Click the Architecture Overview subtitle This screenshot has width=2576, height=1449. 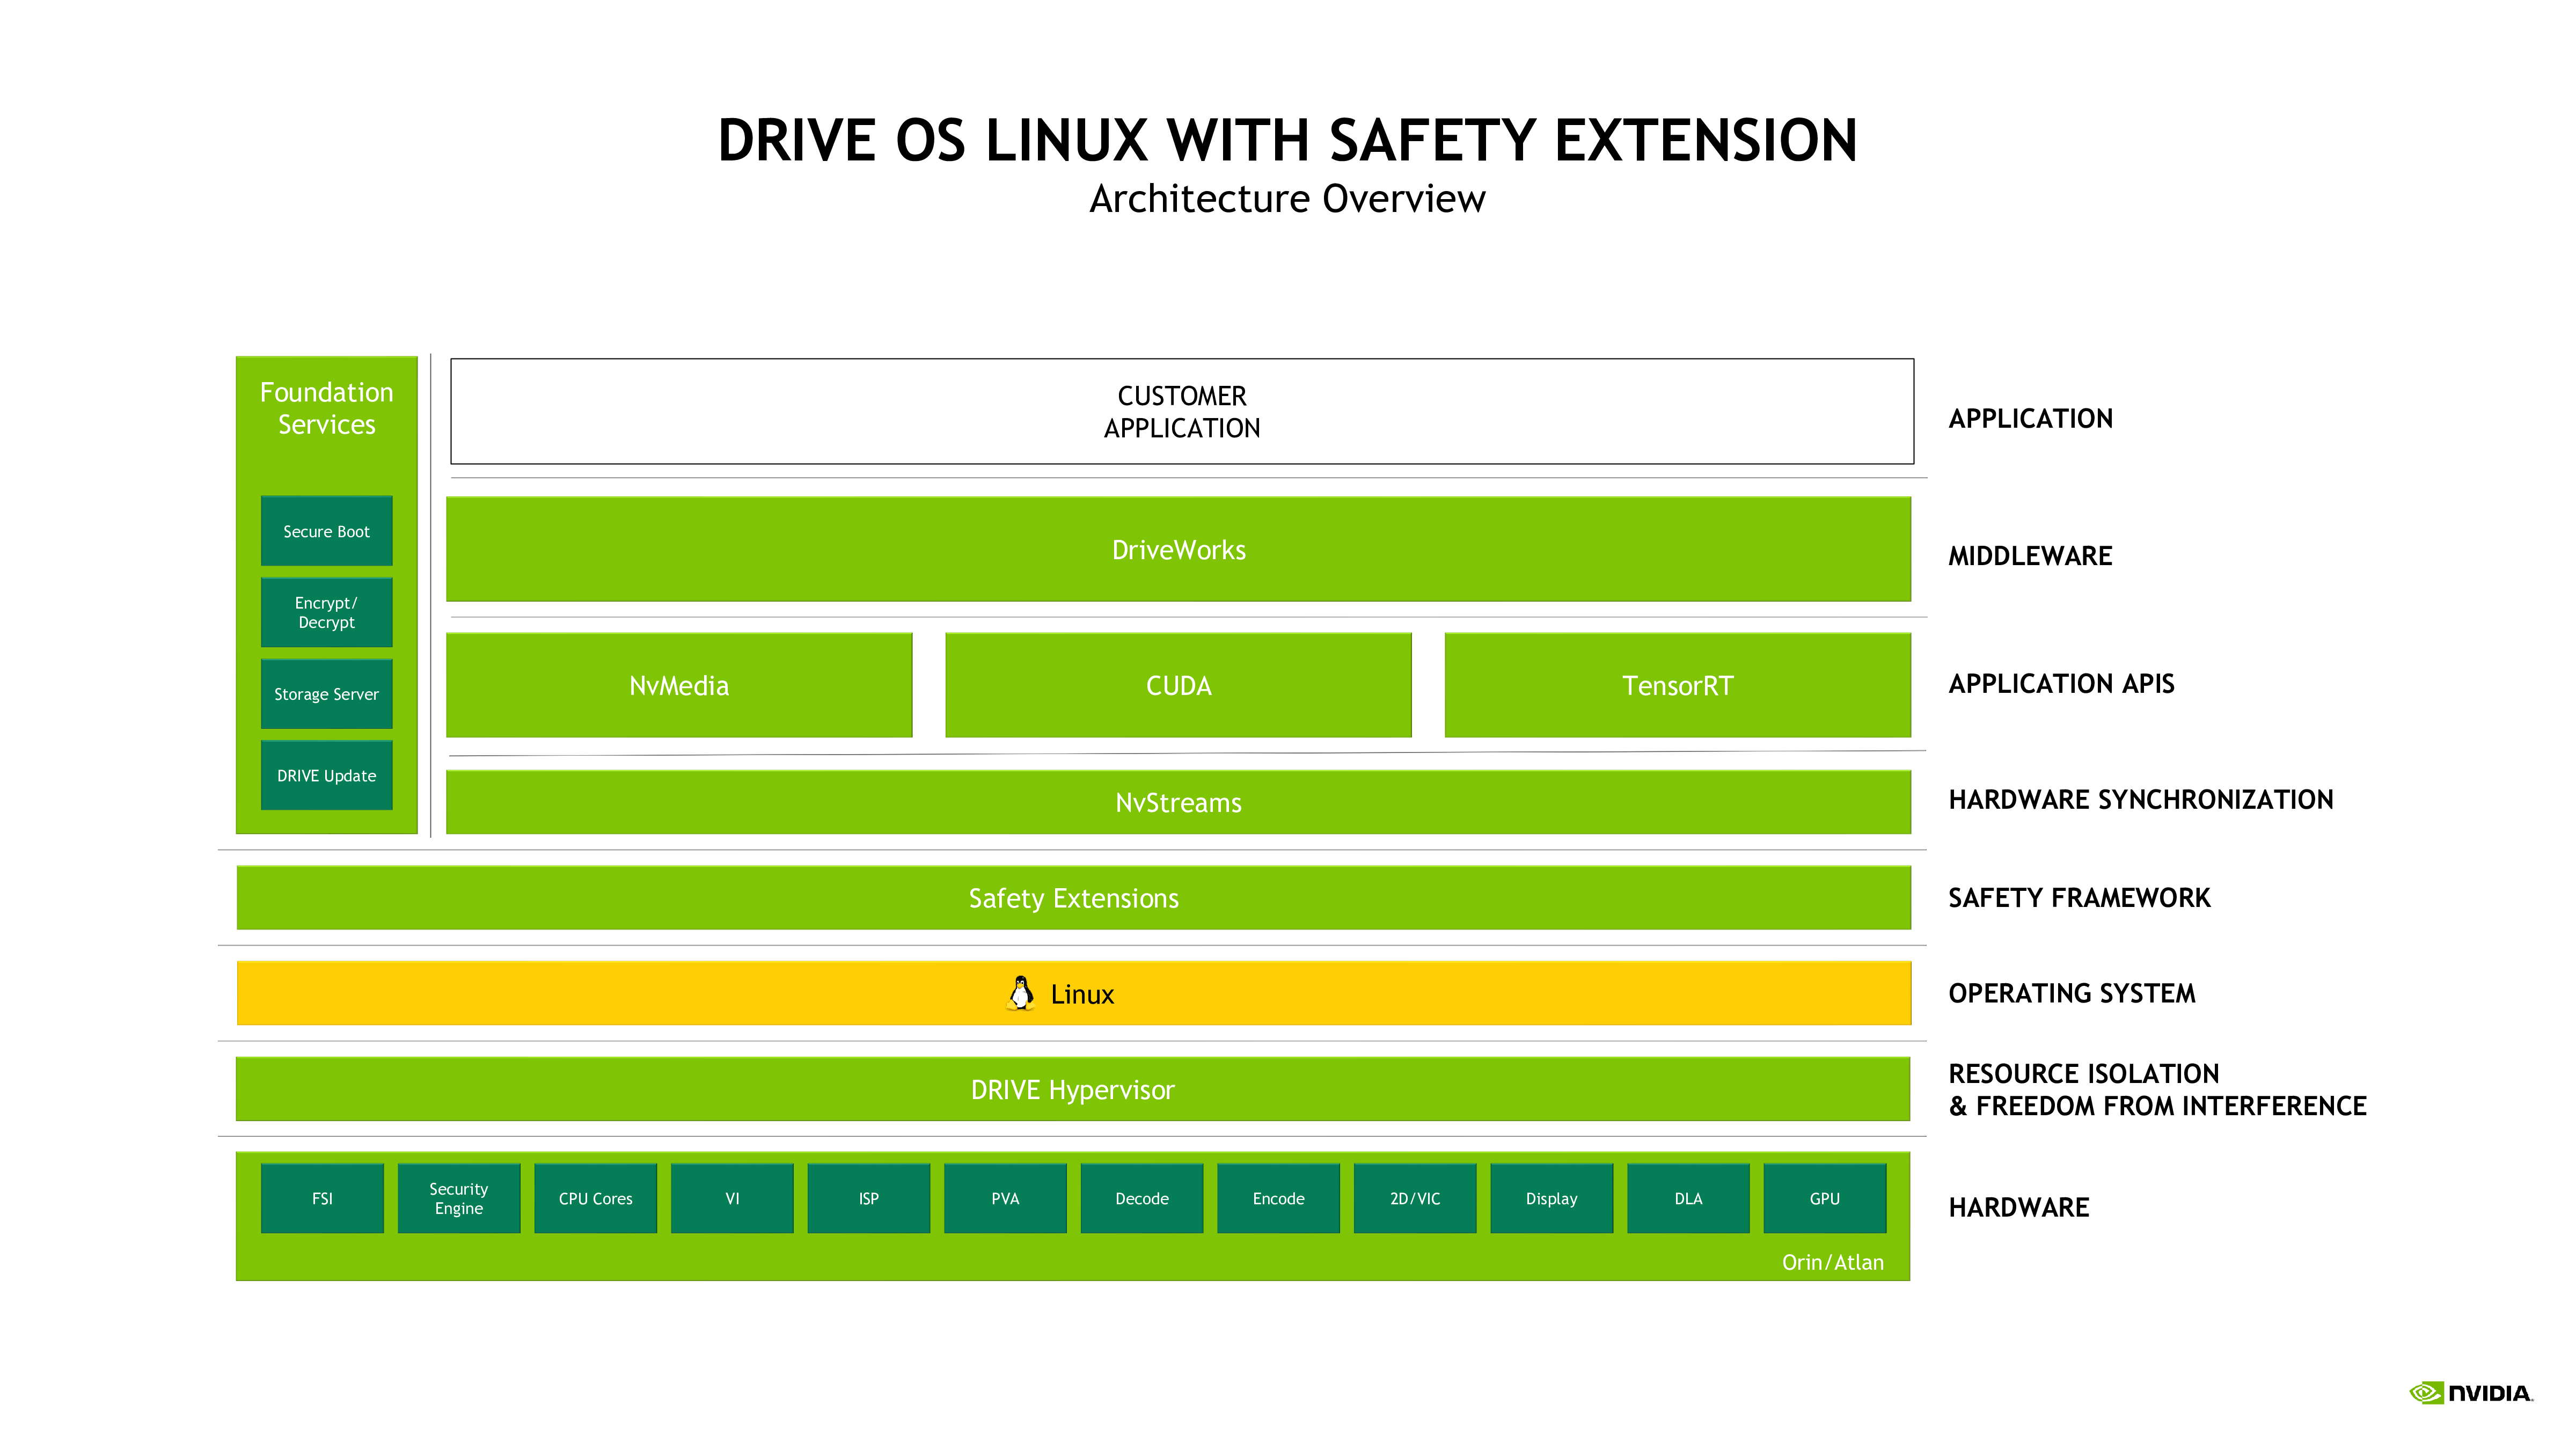tap(1287, 198)
